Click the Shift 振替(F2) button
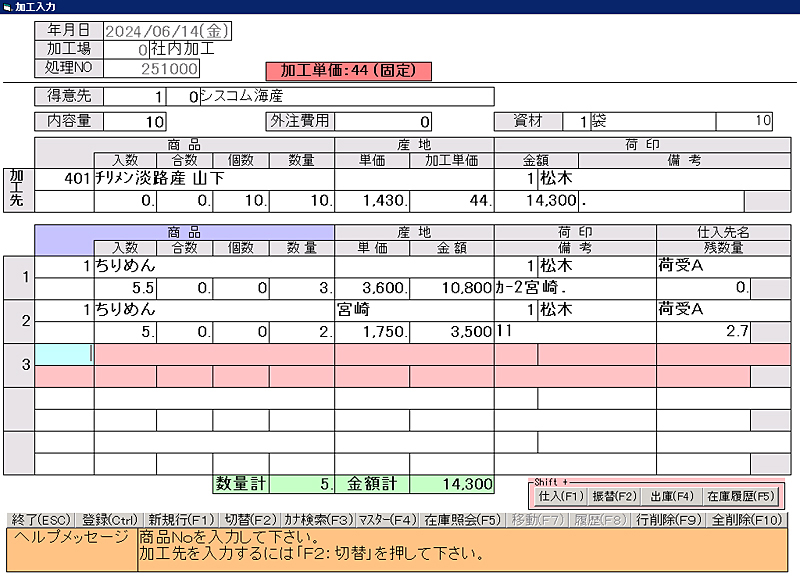 (x=614, y=495)
